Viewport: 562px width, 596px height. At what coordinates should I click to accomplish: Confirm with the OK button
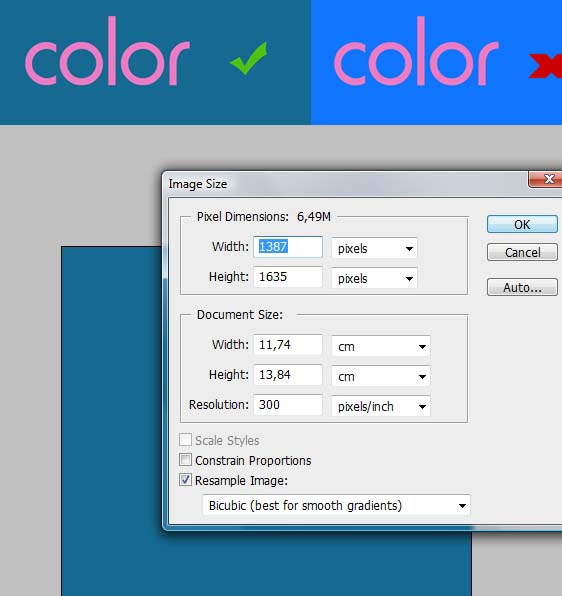pos(522,224)
